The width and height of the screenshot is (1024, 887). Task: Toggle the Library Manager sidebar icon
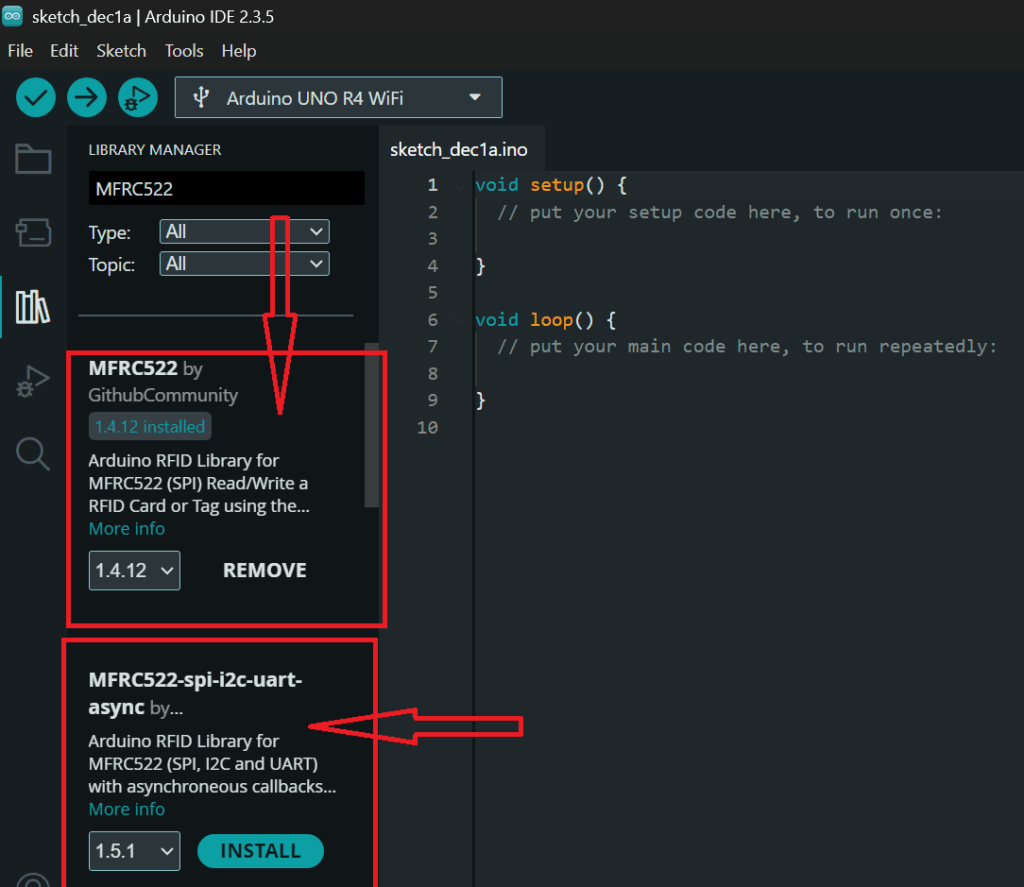(33, 307)
